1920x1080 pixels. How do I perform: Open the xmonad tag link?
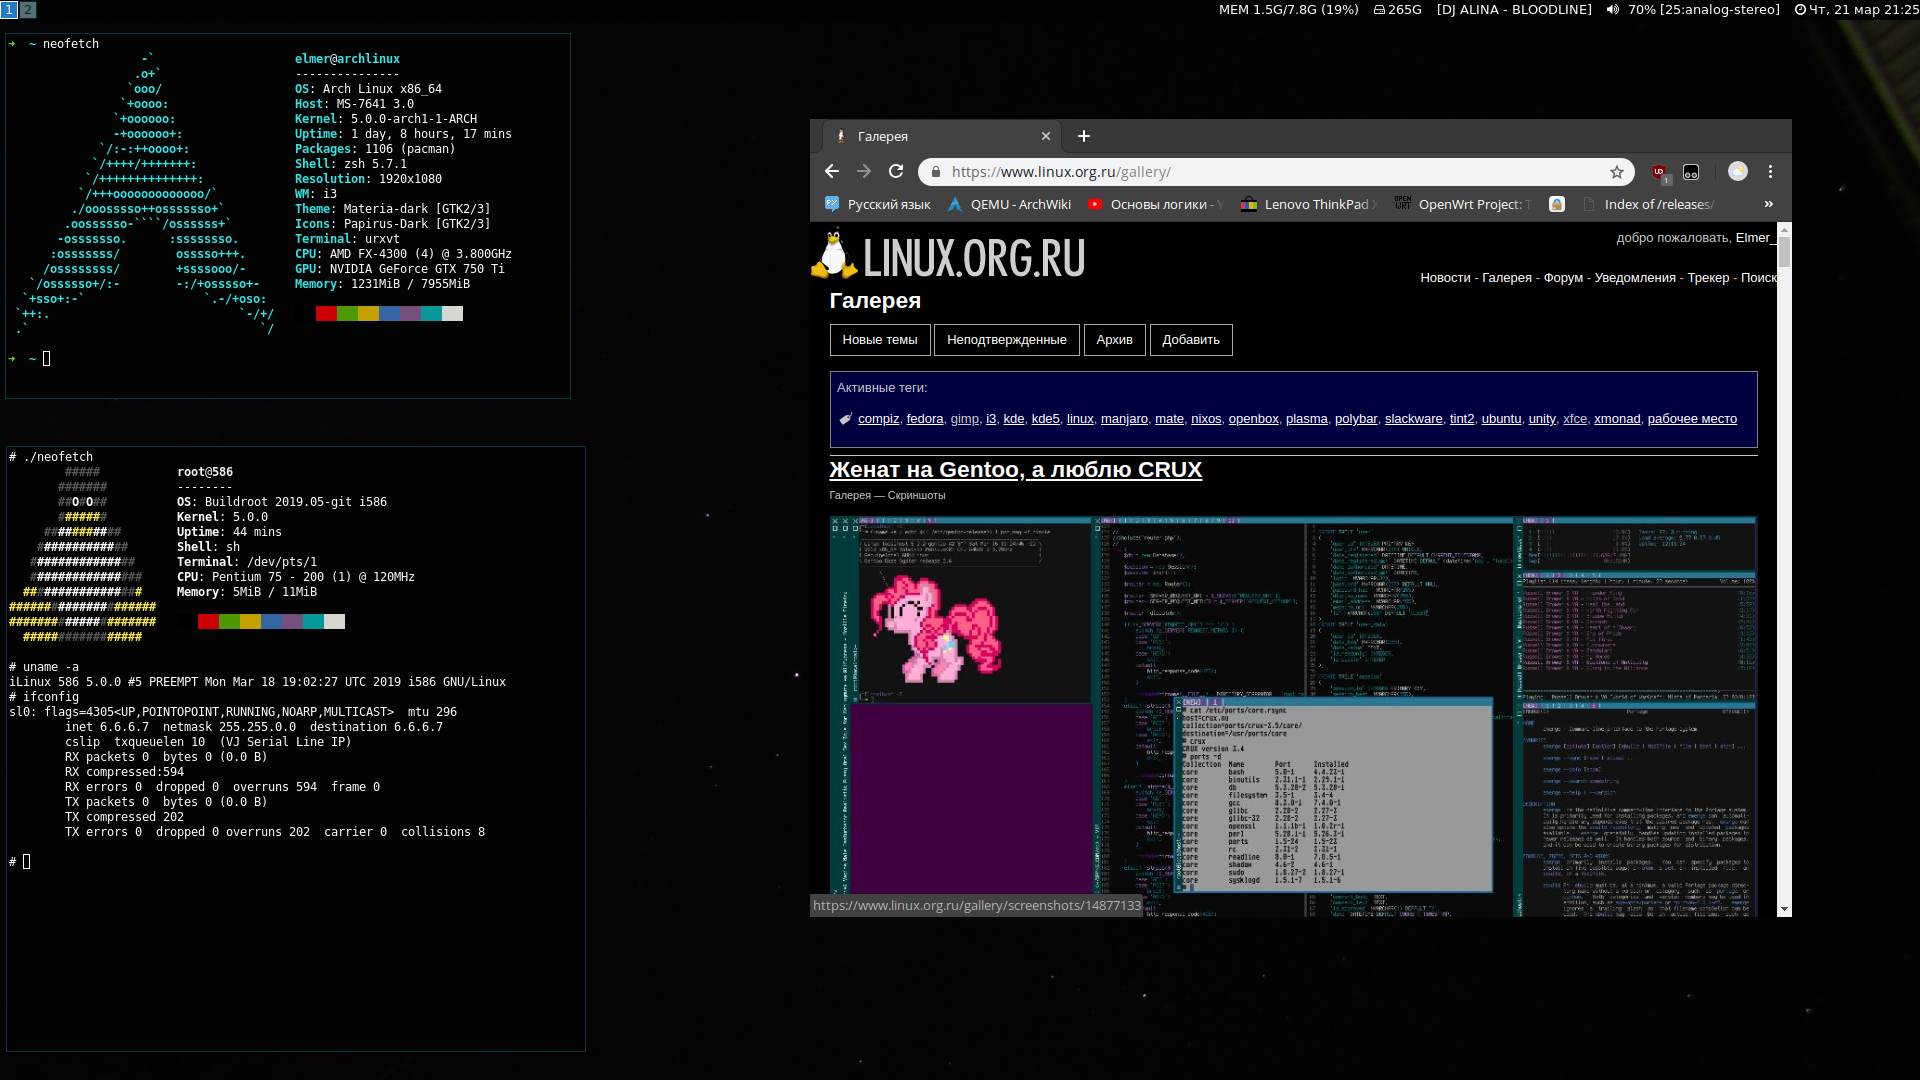pyautogui.click(x=1617, y=419)
